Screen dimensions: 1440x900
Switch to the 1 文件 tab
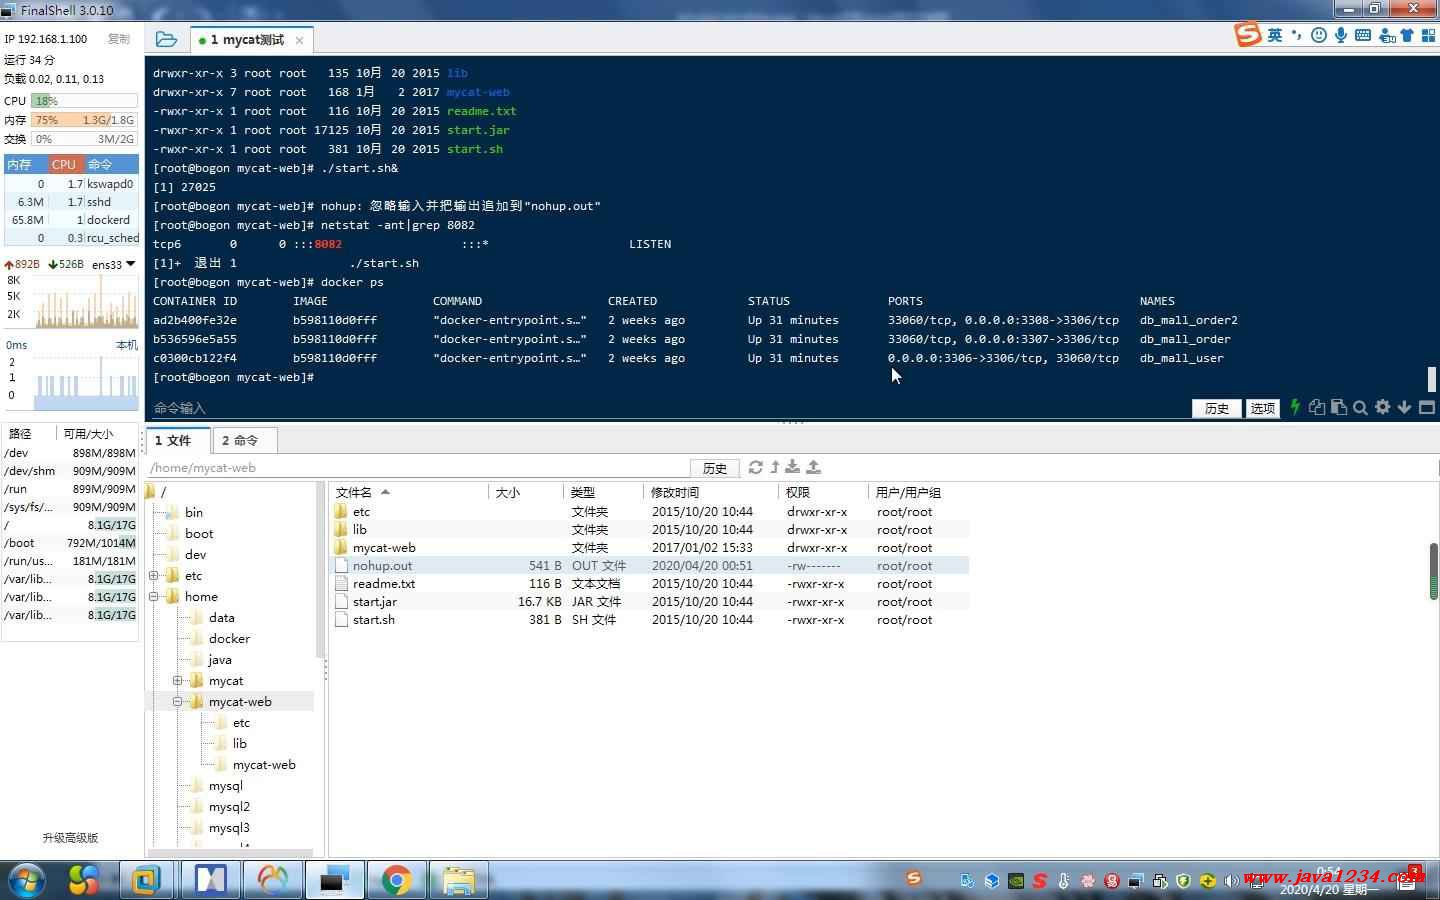[177, 440]
